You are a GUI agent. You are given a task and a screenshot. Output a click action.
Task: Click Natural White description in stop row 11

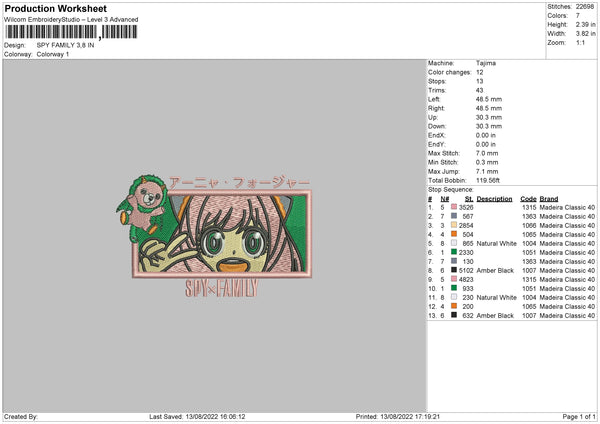pyautogui.click(x=497, y=298)
